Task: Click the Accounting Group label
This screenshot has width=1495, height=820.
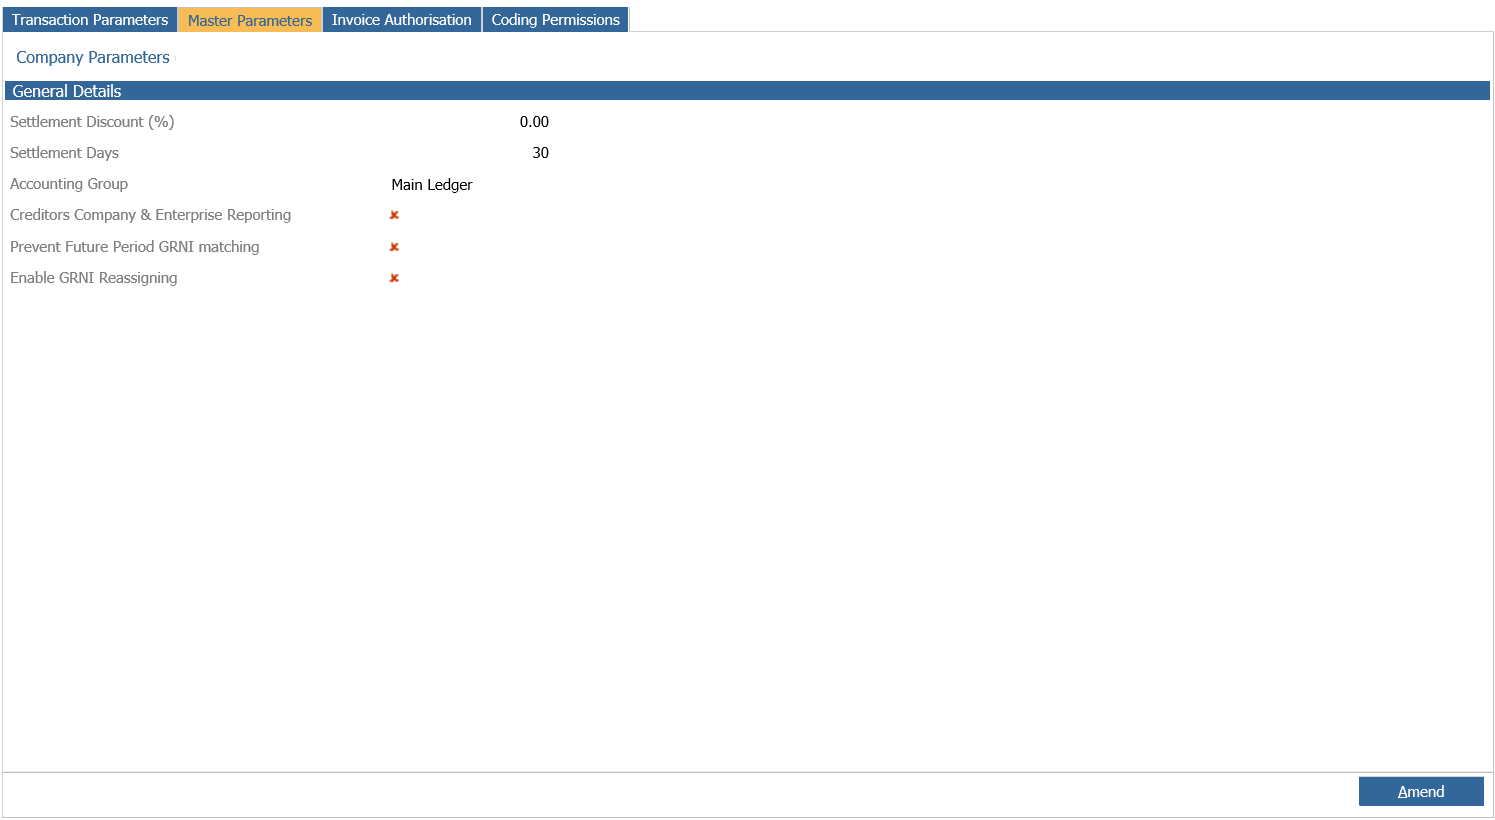Action: tap(69, 184)
